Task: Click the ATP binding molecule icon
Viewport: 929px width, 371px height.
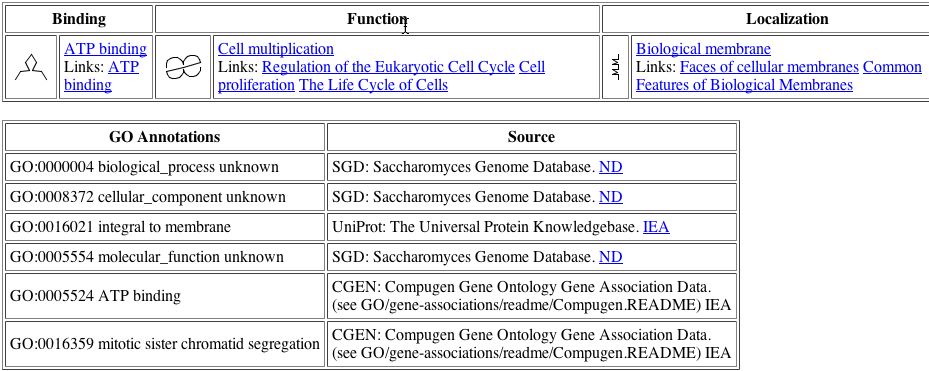Action: [31, 67]
